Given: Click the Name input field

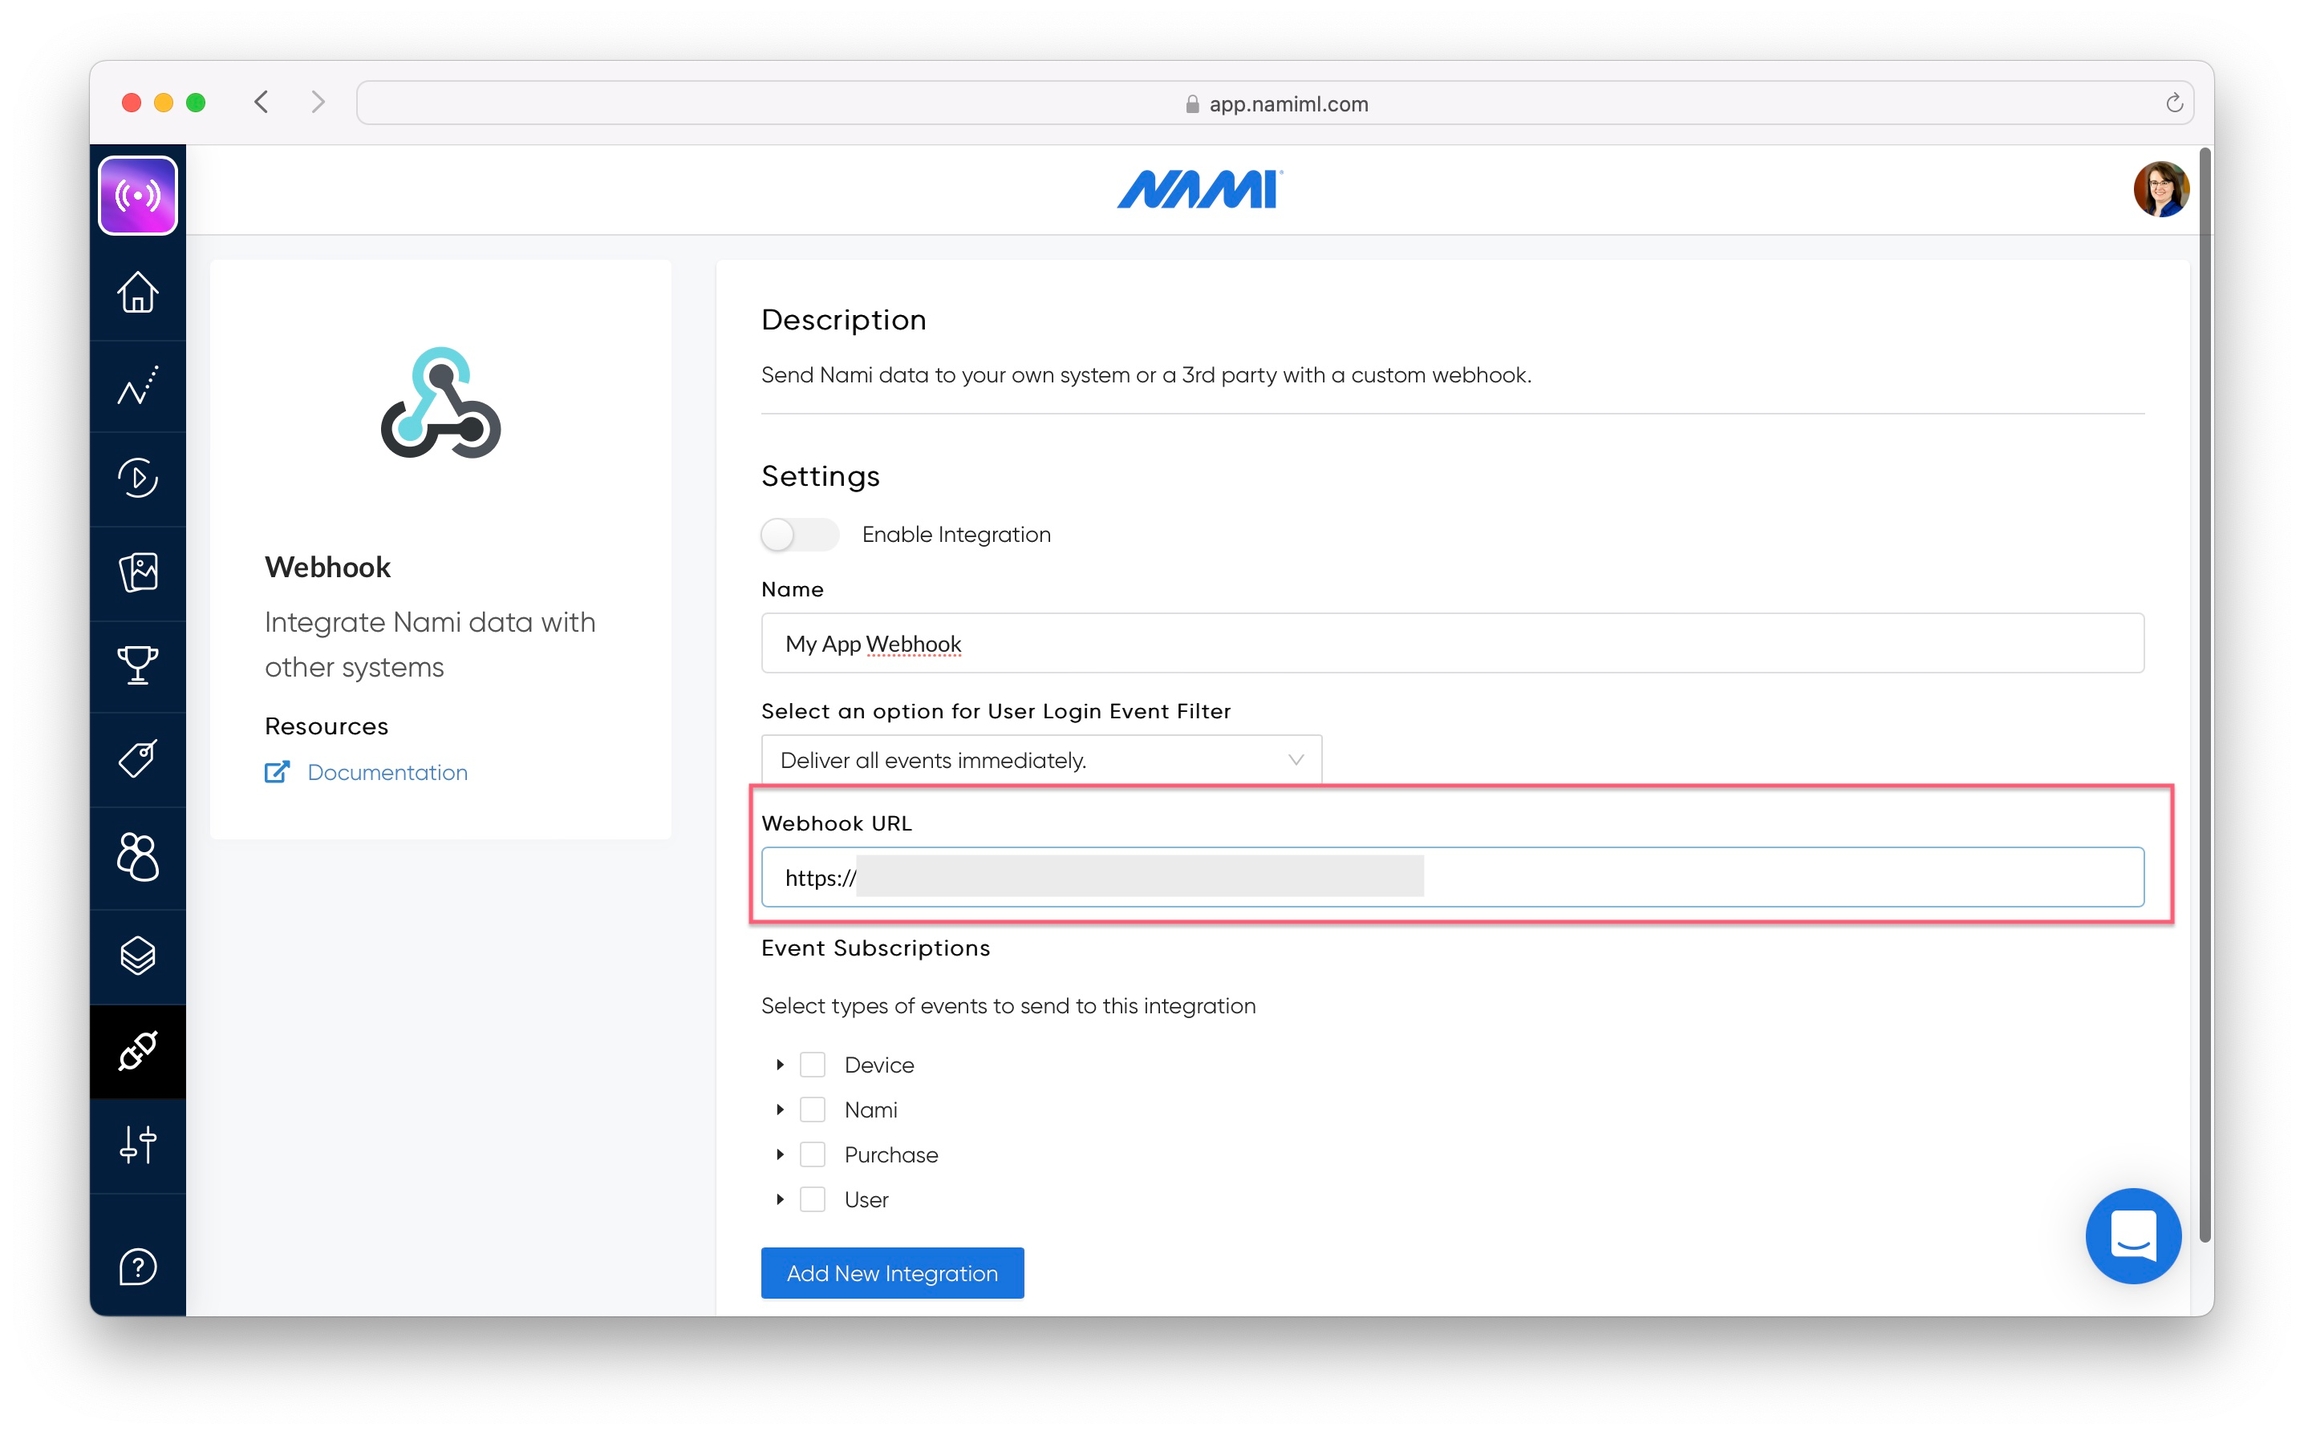Looking at the screenshot, I should (1452, 643).
